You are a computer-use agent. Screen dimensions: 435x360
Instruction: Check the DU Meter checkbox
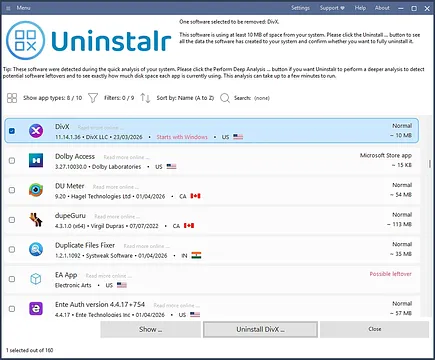click(12, 190)
